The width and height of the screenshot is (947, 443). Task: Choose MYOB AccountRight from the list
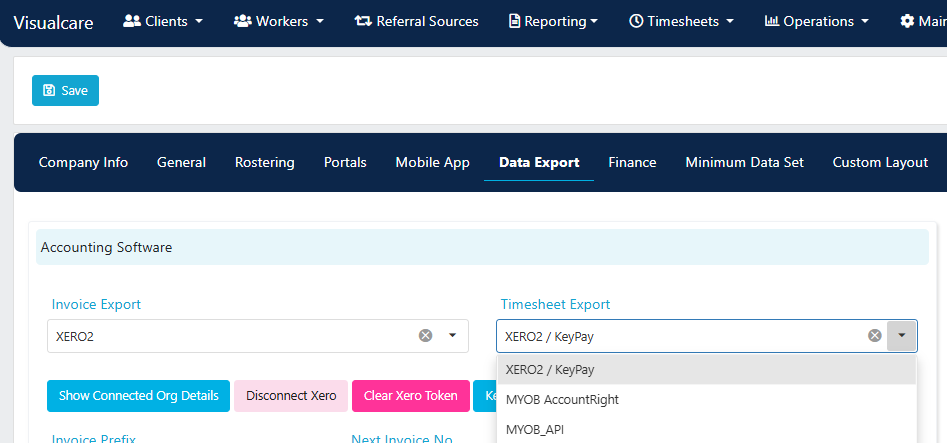(x=707, y=399)
